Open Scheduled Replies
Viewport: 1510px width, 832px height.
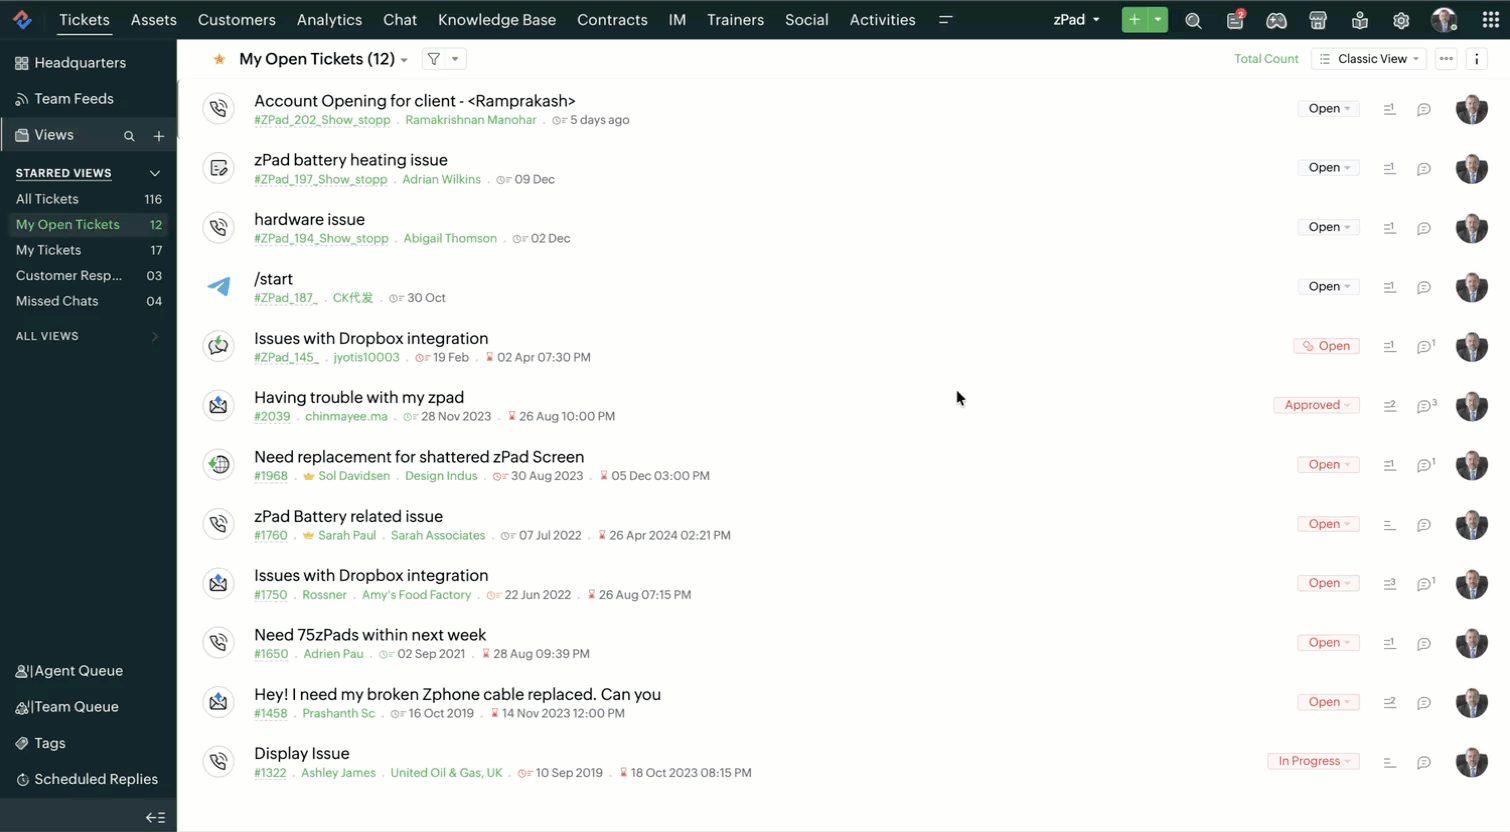pos(88,779)
